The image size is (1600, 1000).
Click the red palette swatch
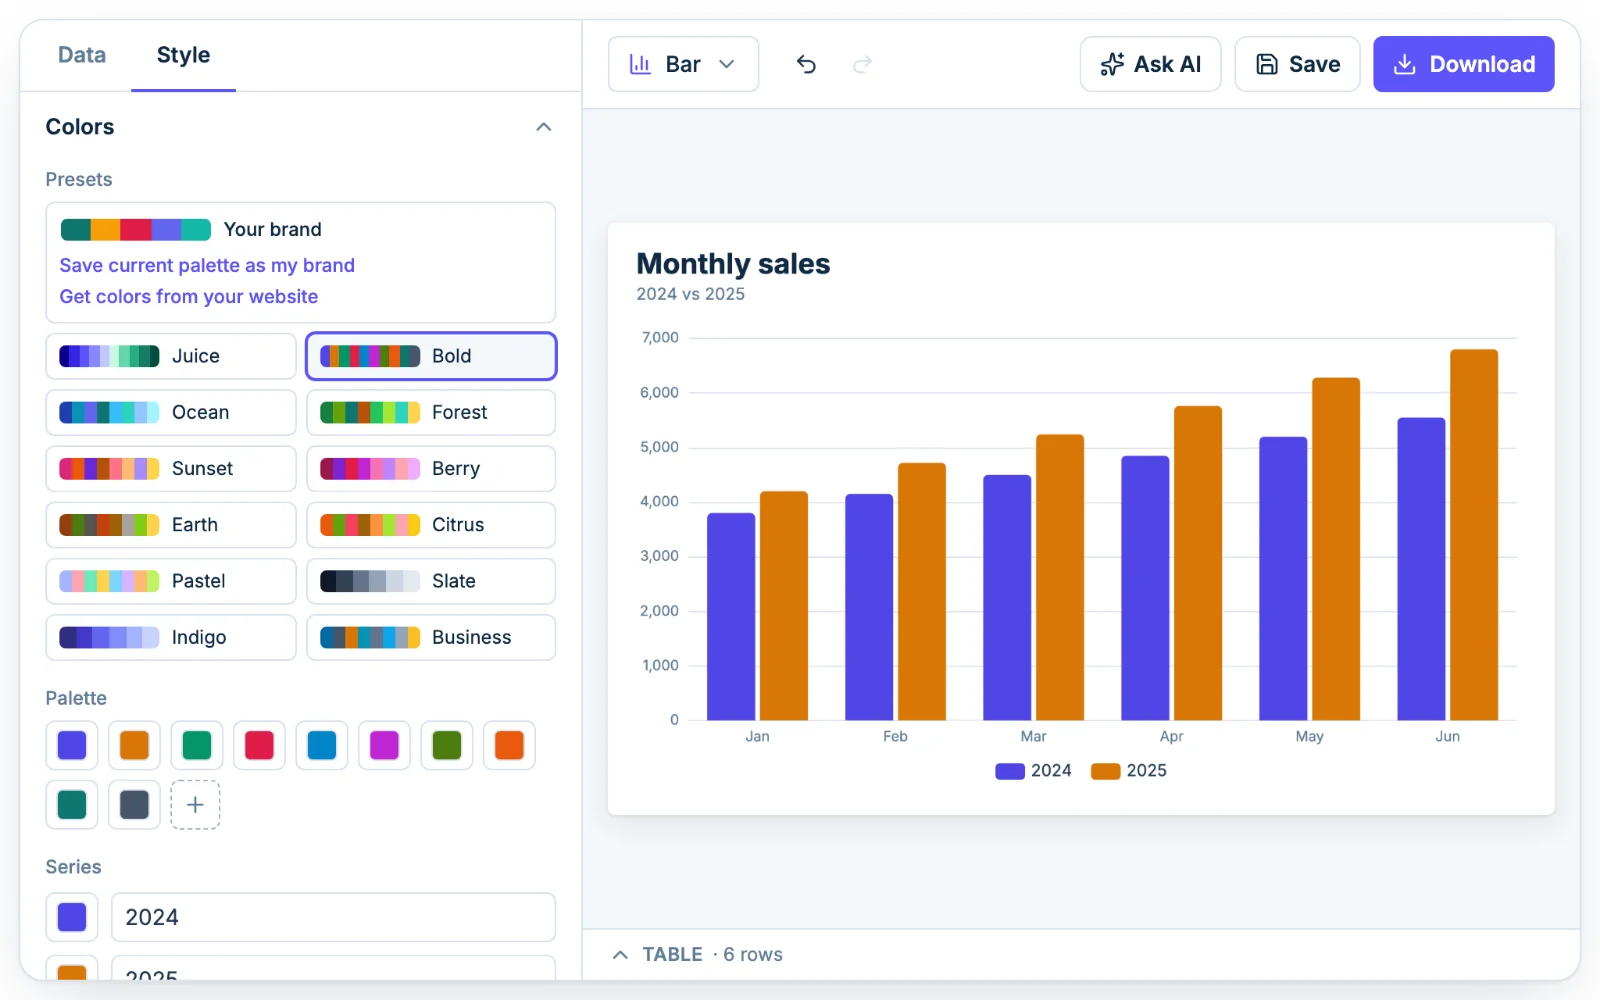(x=259, y=745)
